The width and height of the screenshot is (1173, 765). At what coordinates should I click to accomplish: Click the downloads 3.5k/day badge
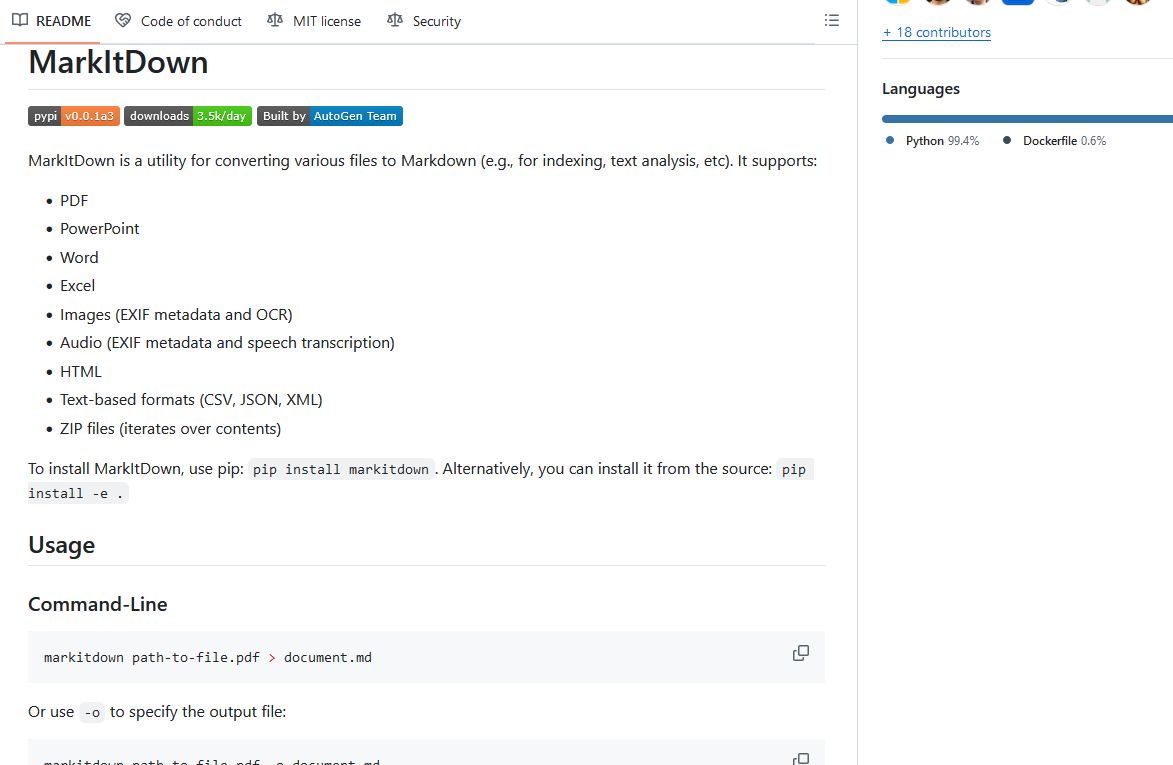tap(188, 116)
